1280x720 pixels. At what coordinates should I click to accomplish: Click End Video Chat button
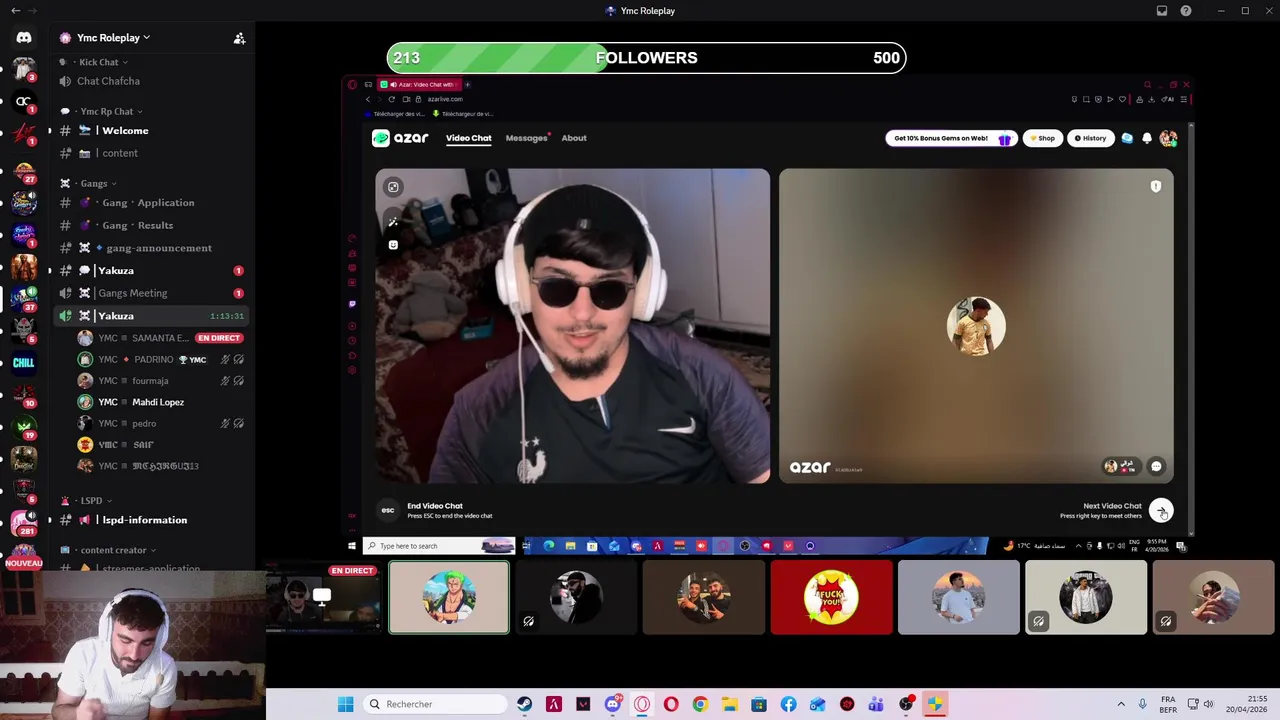[x=437, y=510]
